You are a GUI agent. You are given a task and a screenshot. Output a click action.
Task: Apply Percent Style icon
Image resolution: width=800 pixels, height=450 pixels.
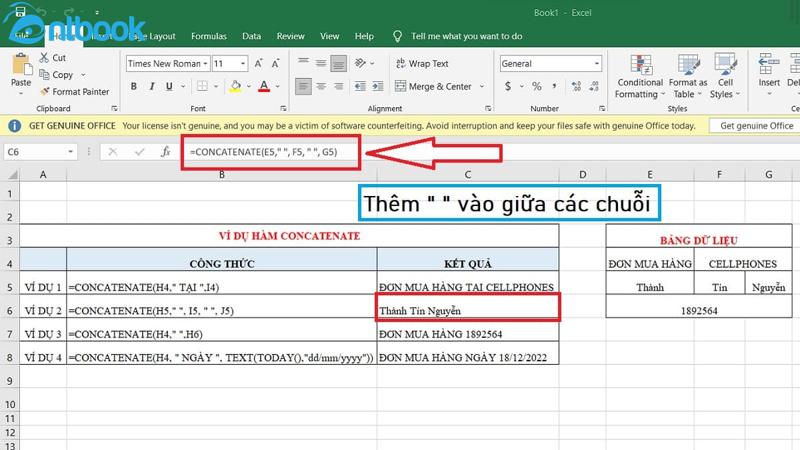pyautogui.click(x=537, y=86)
